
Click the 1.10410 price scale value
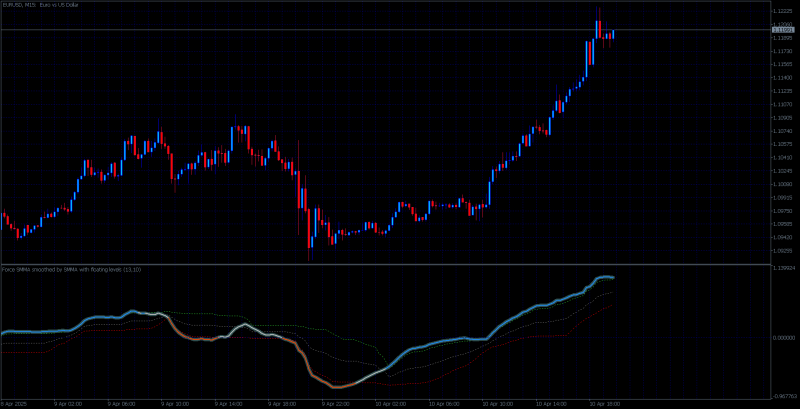pyautogui.click(x=782, y=158)
